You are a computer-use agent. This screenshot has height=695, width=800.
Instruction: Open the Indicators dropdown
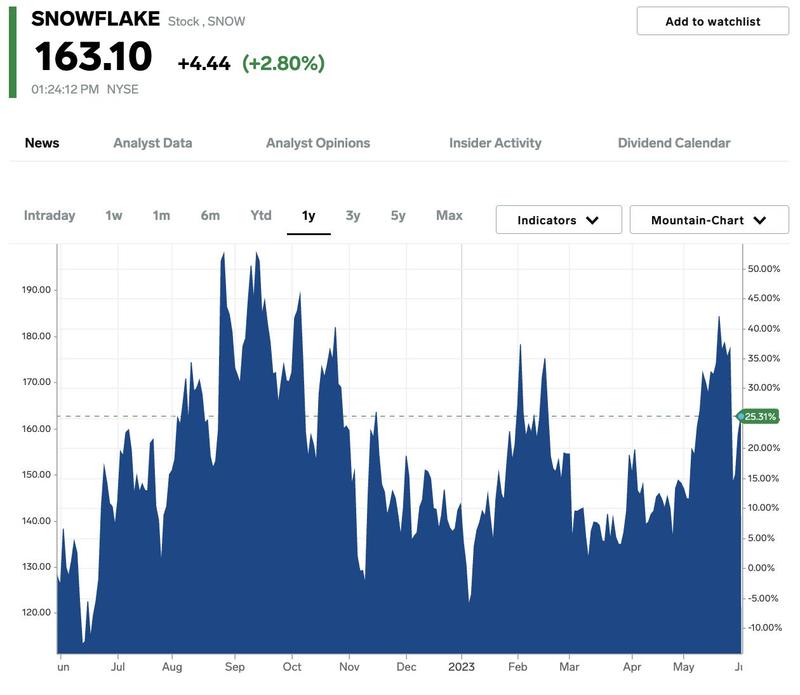[559, 220]
